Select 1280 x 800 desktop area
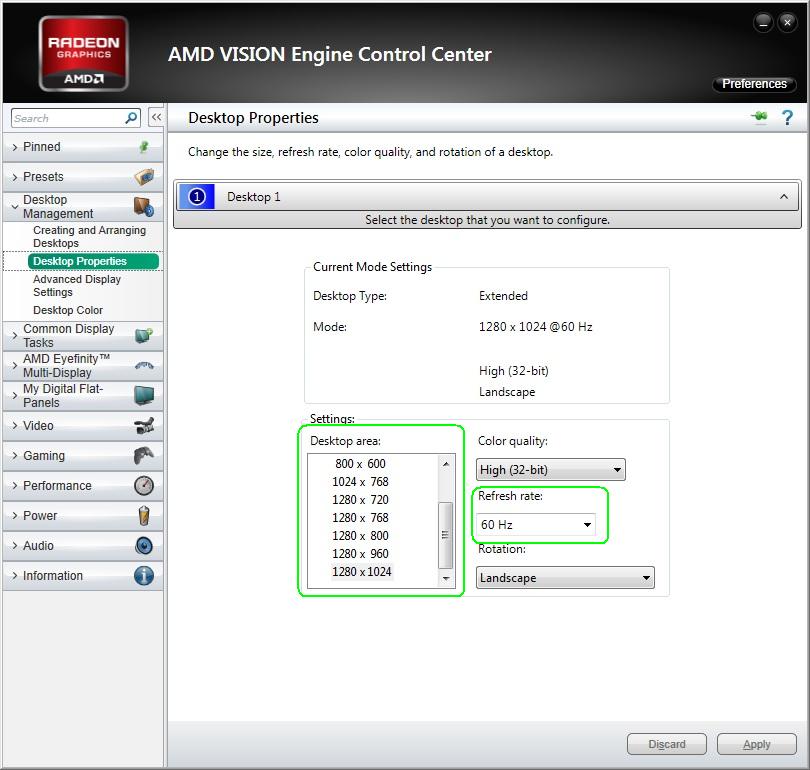Image resolution: width=810 pixels, height=770 pixels. (361, 536)
